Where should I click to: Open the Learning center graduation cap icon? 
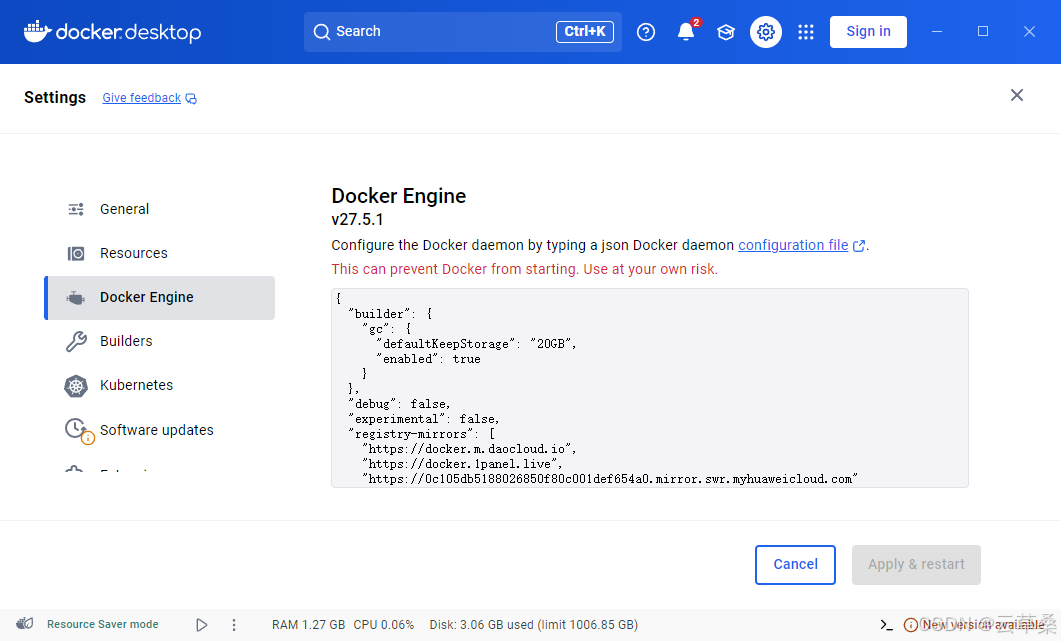point(726,32)
